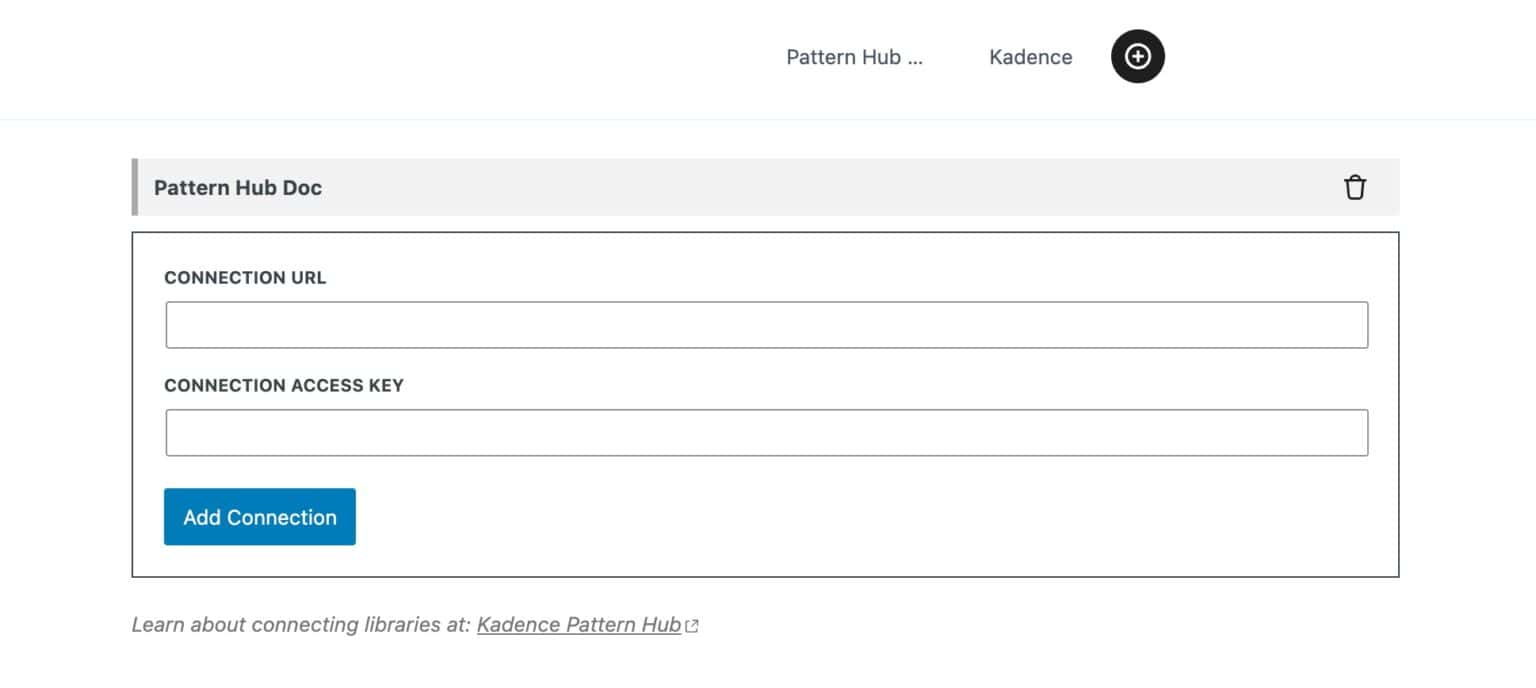Click the Connection URL label

245,278
